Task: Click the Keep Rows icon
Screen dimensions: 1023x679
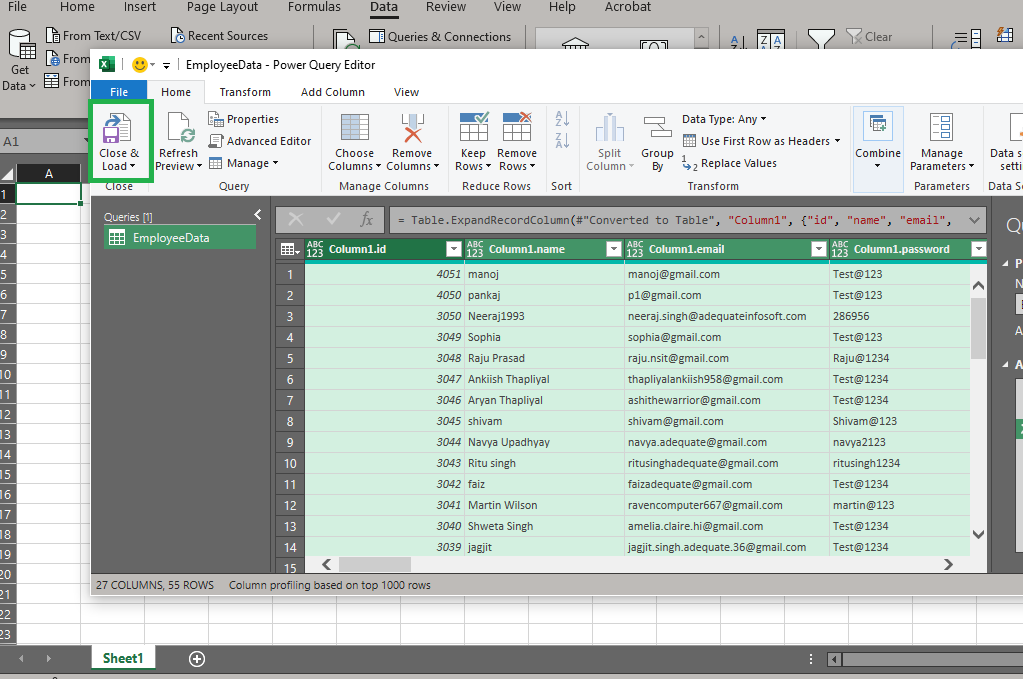Action: pos(474,127)
